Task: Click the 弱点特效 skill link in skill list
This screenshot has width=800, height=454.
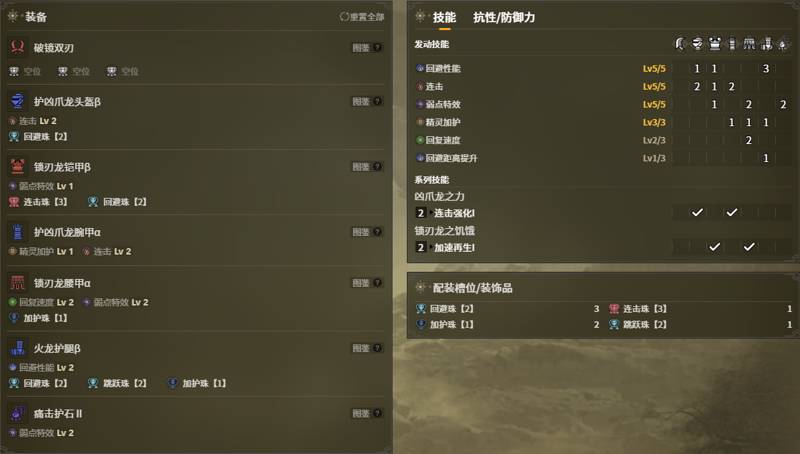Action: click(x=443, y=104)
